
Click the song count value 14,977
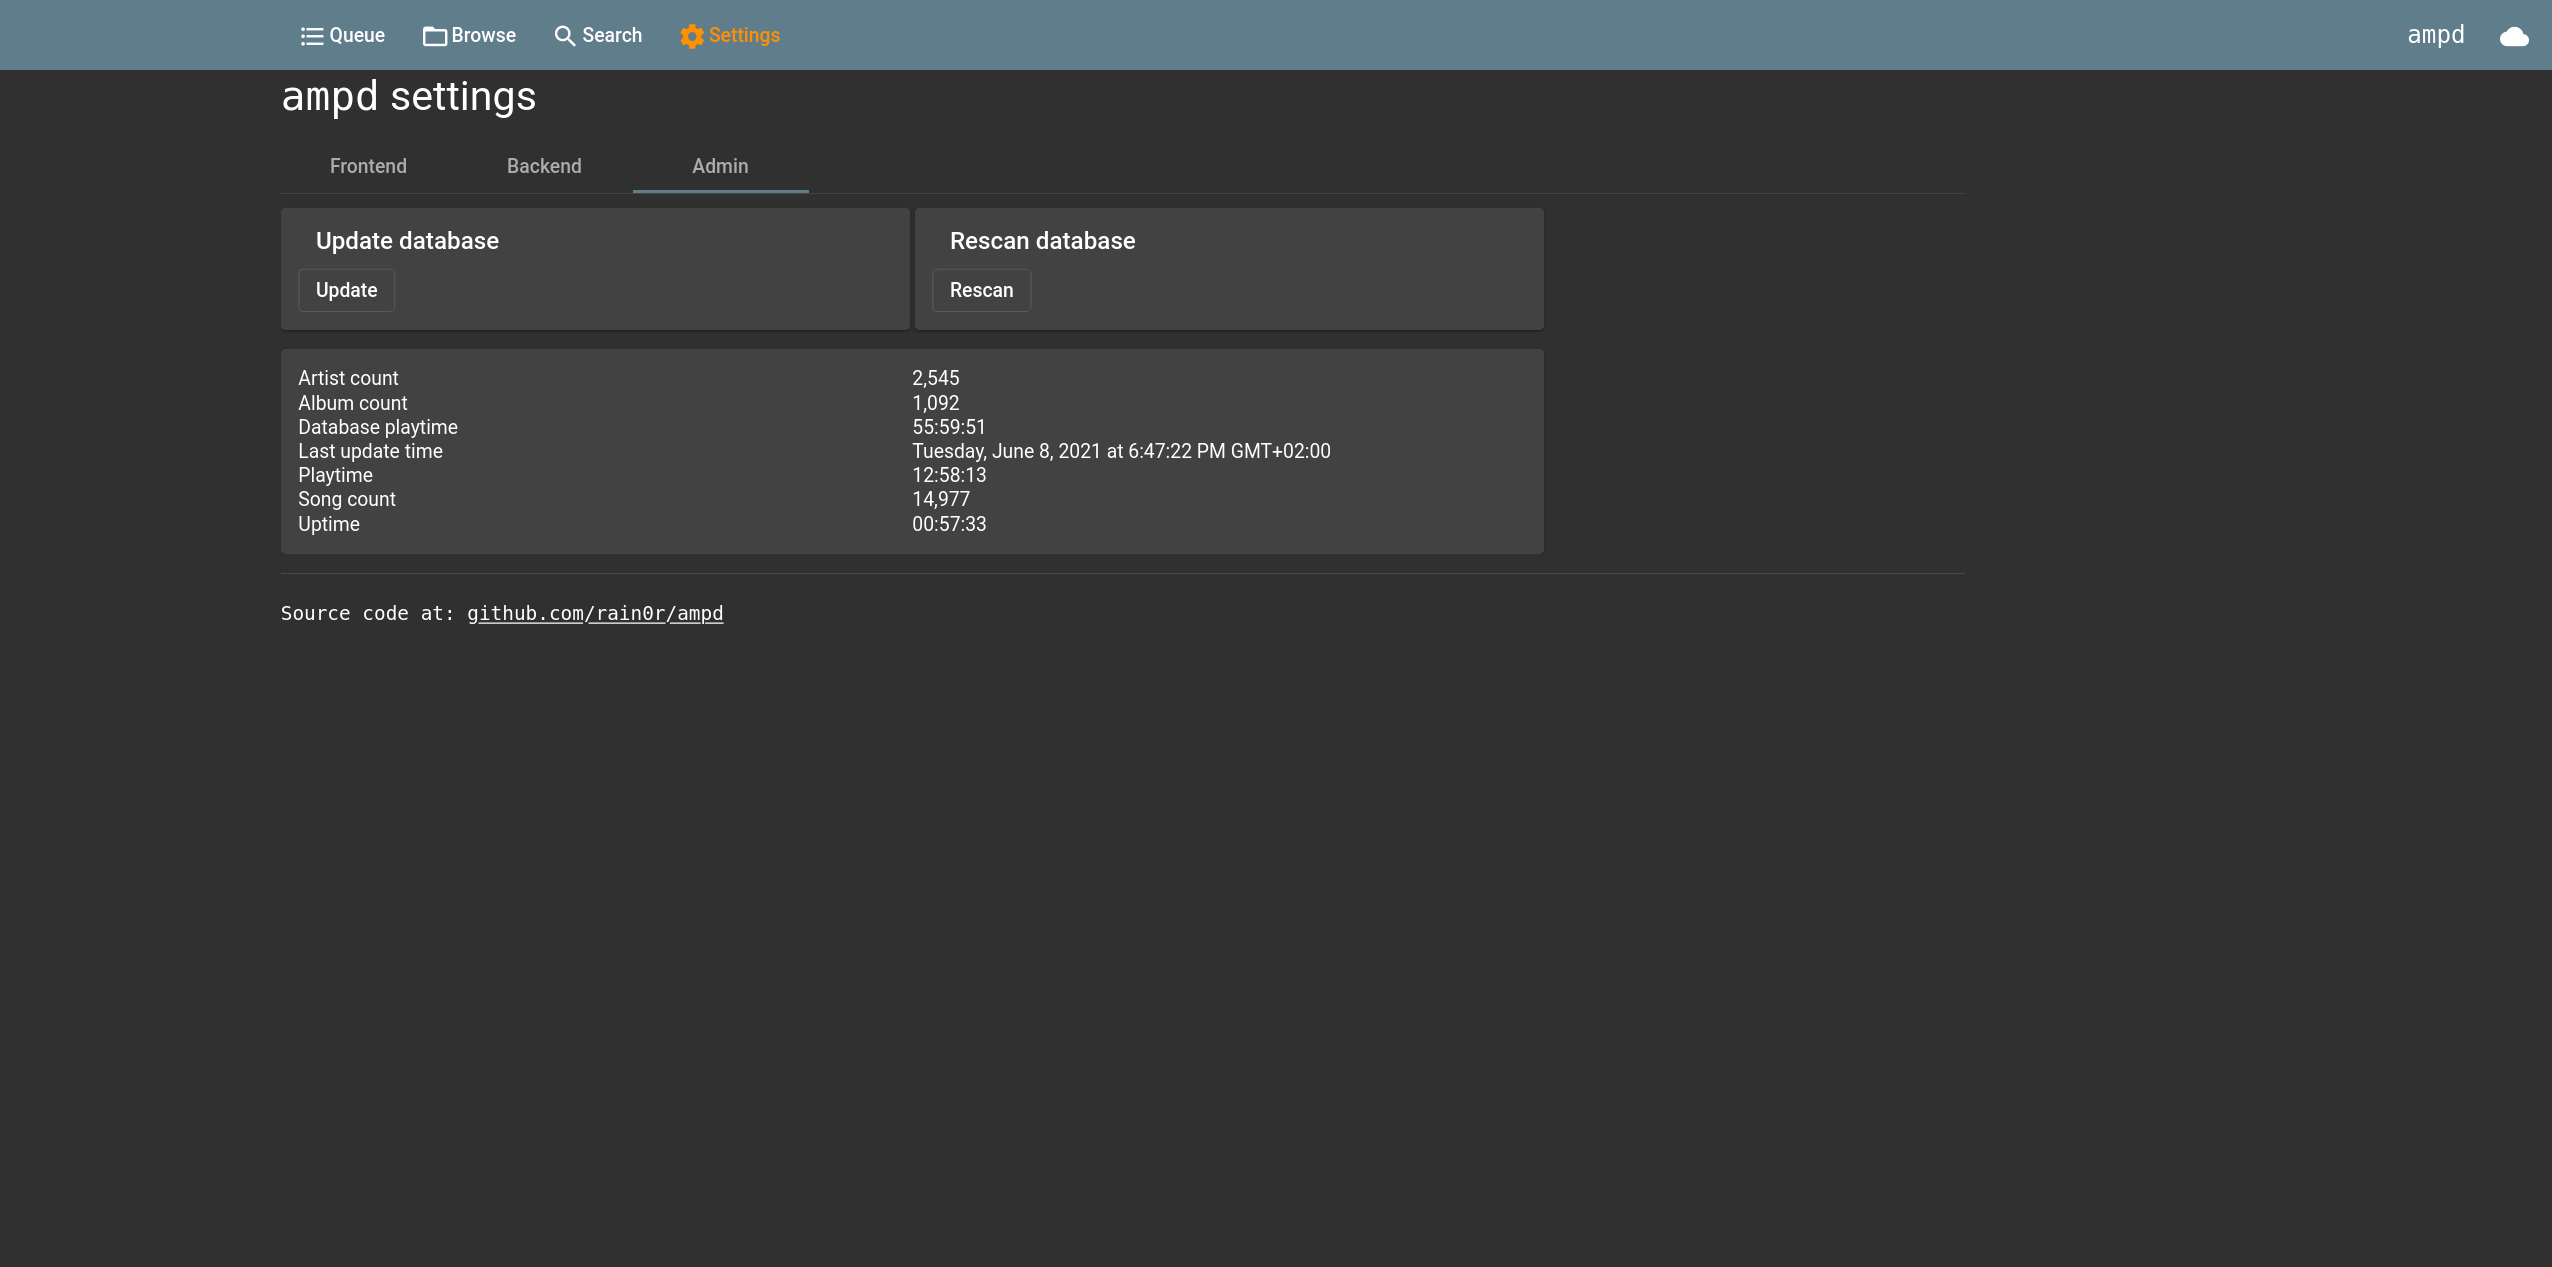(941, 499)
